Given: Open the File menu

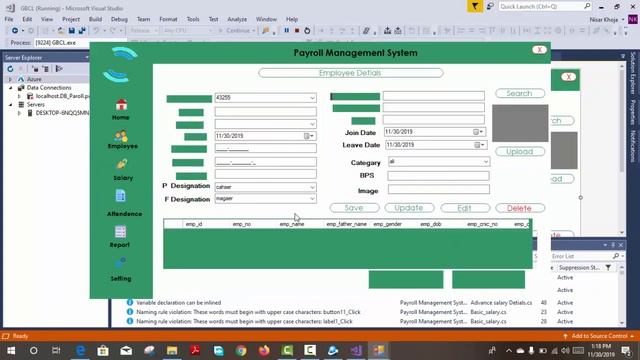Looking at the screenshot, I should (9, 19).
